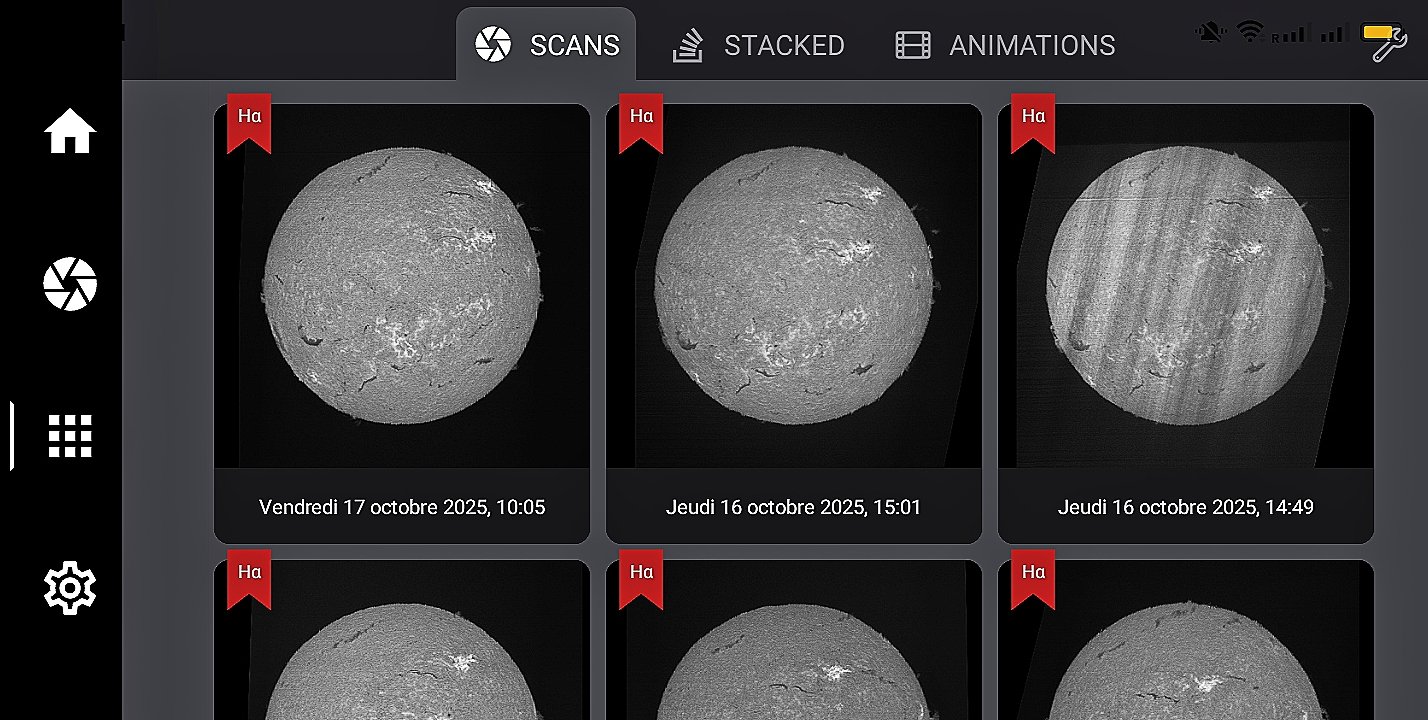Switch to the SCANS tab
This screenshot has height=720, width=1428.
pyautogui.click(x=547, y=45)
